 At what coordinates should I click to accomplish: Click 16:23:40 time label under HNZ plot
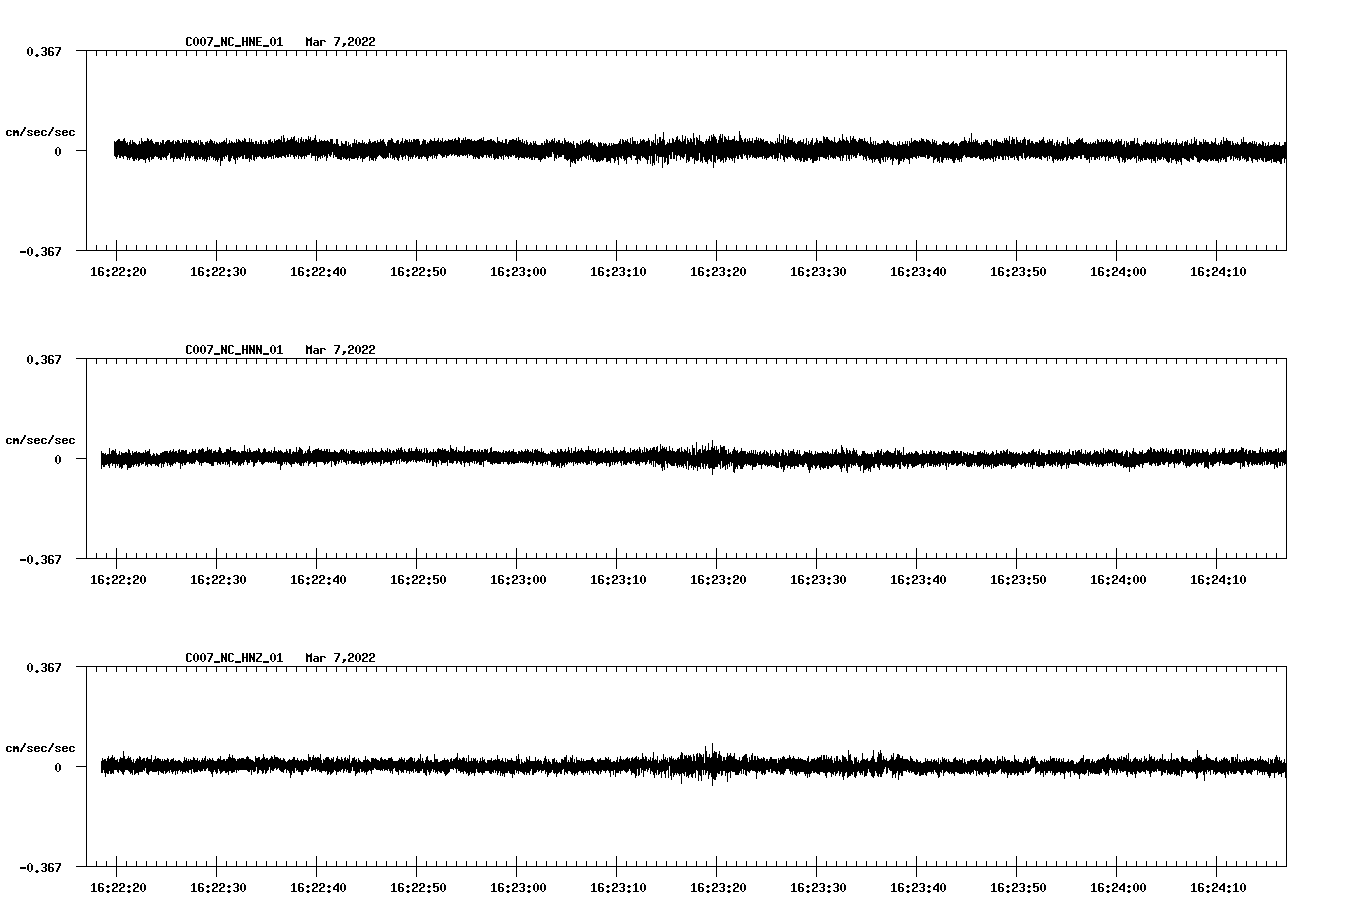coord(918,887)
